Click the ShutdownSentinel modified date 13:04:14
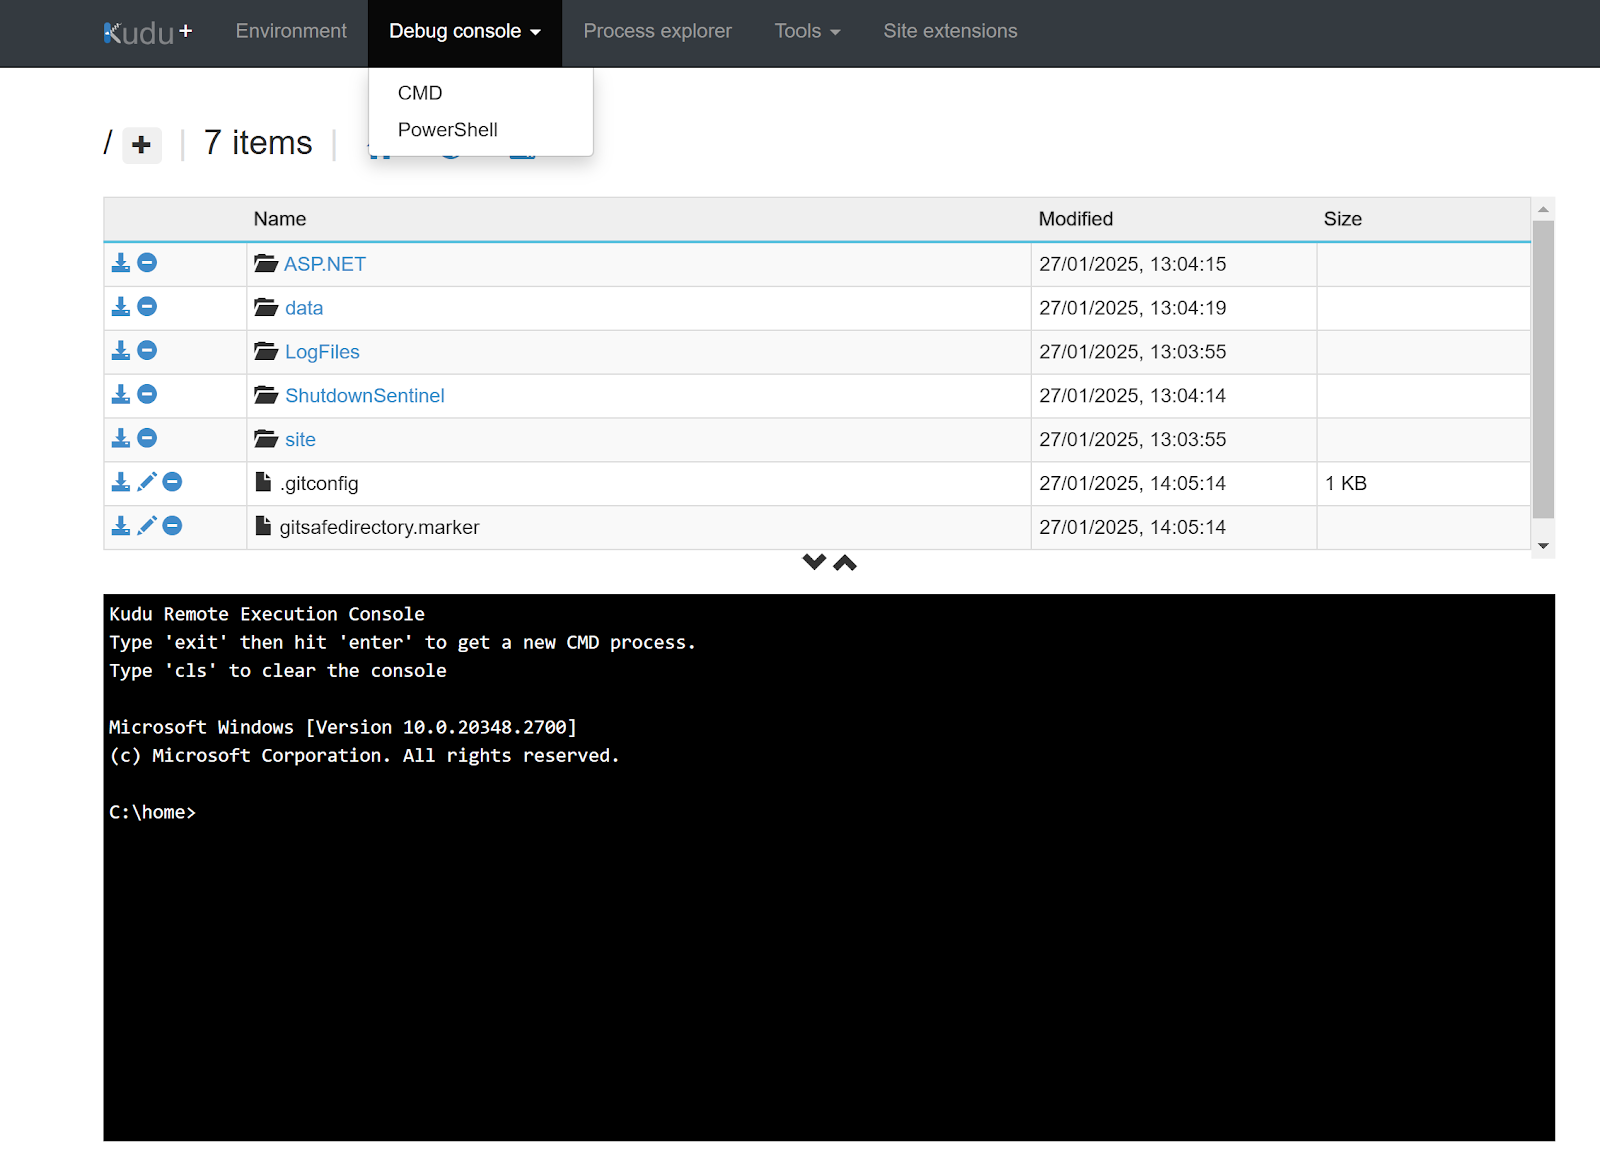 tap(1133, 396)
